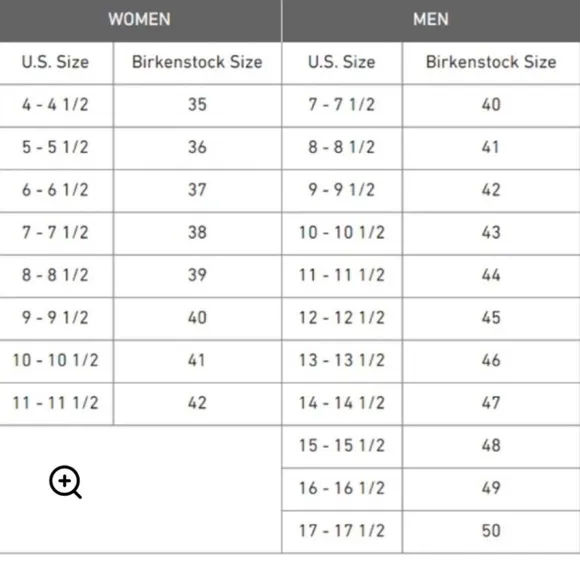Click women's U.S. size 10 - 10 1/2
The width and height of the screenshot is (580, 580).
[x=56, y=361]
